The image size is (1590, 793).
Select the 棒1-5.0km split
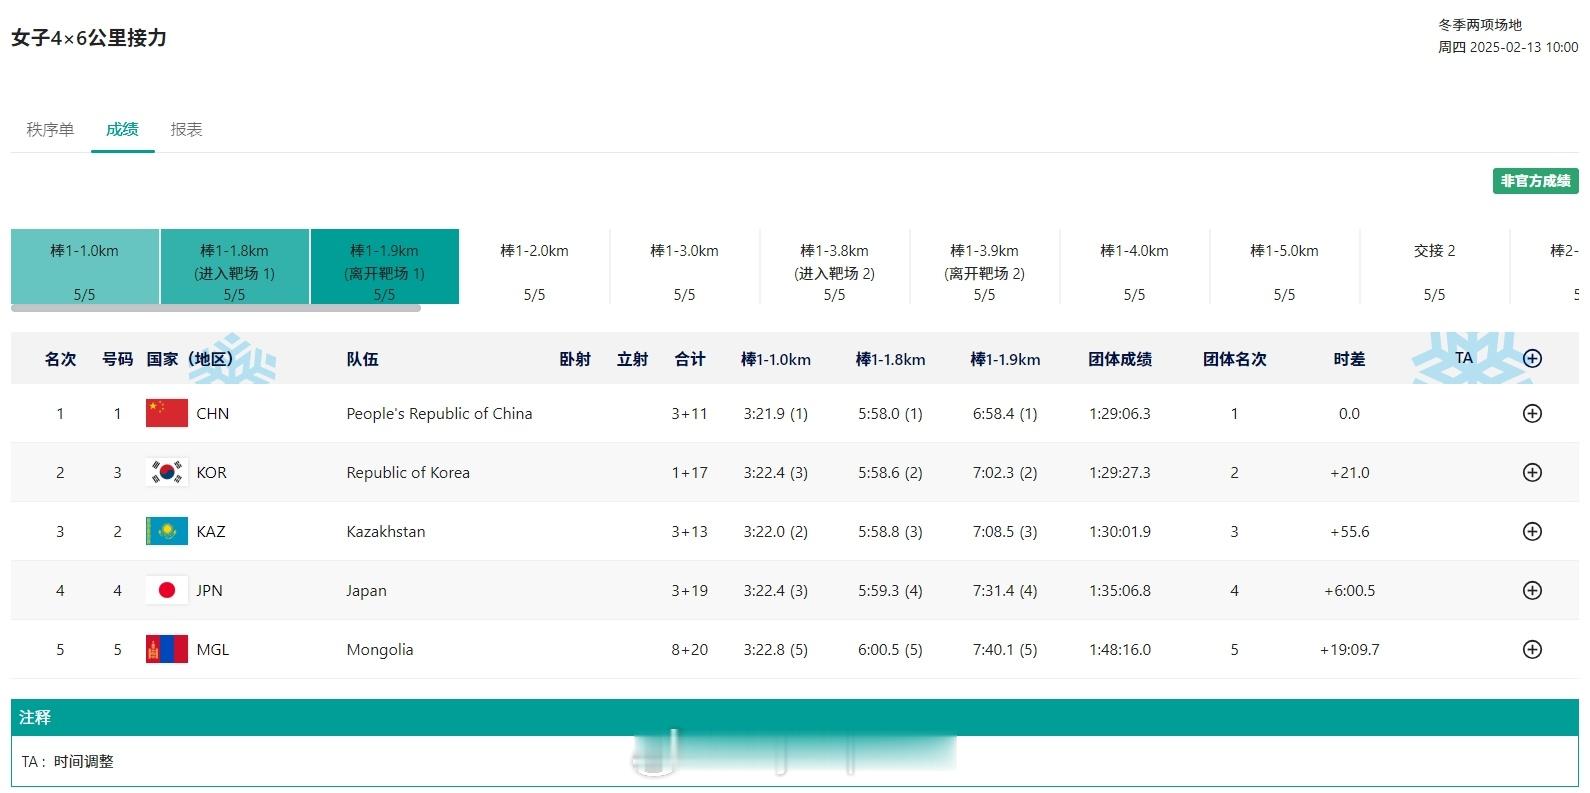1285,266
